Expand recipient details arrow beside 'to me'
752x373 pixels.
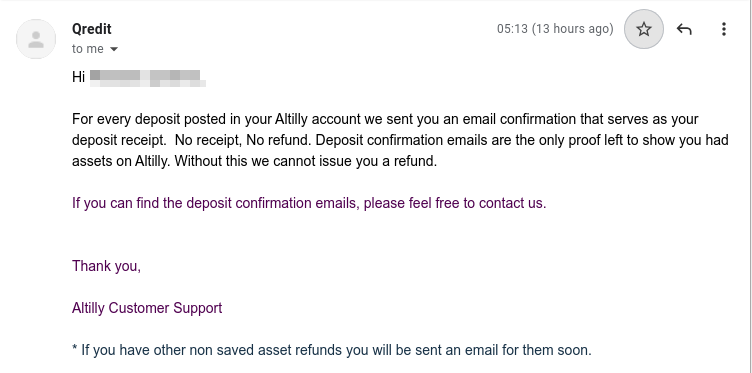pyautogui.click(x=114, y=49)
